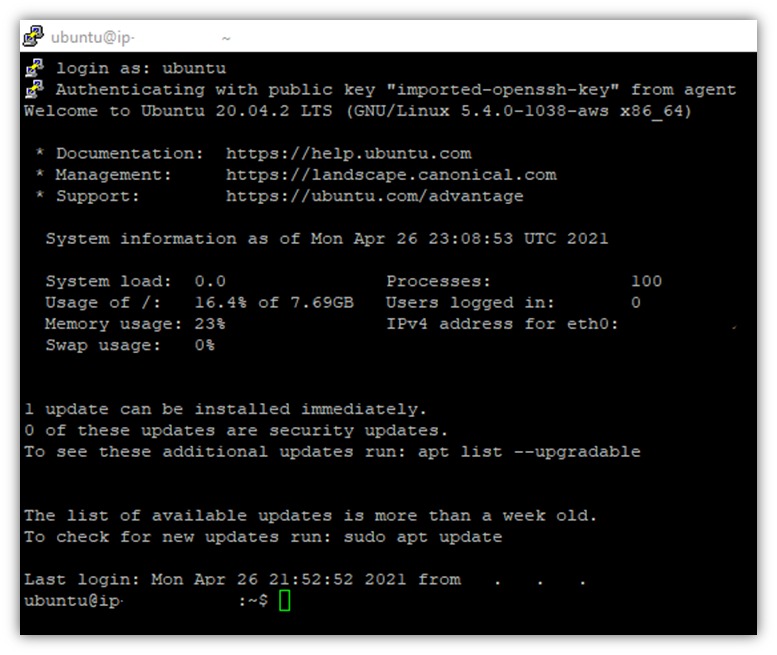Click the 'login as: ubuntu' text
777x655 pixels.
tap(141, 68)
